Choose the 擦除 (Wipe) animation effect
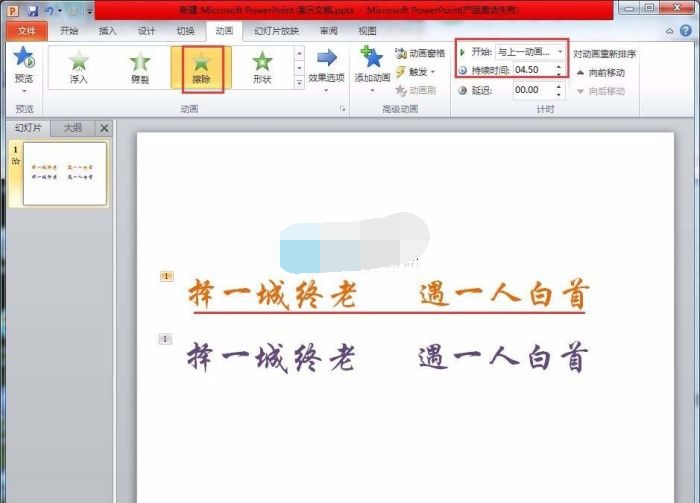Viewport: 700px width, 503px height. pyautogui.click(x=203, y=68)
